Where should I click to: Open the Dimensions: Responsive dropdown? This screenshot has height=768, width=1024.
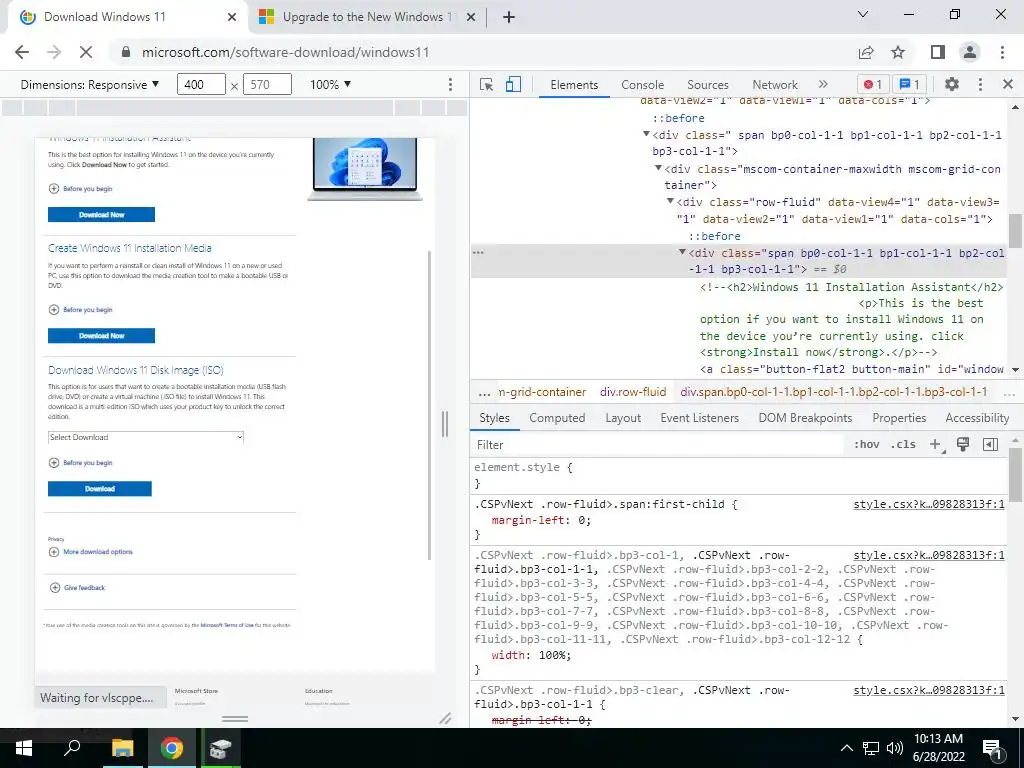tap(89, 84)
